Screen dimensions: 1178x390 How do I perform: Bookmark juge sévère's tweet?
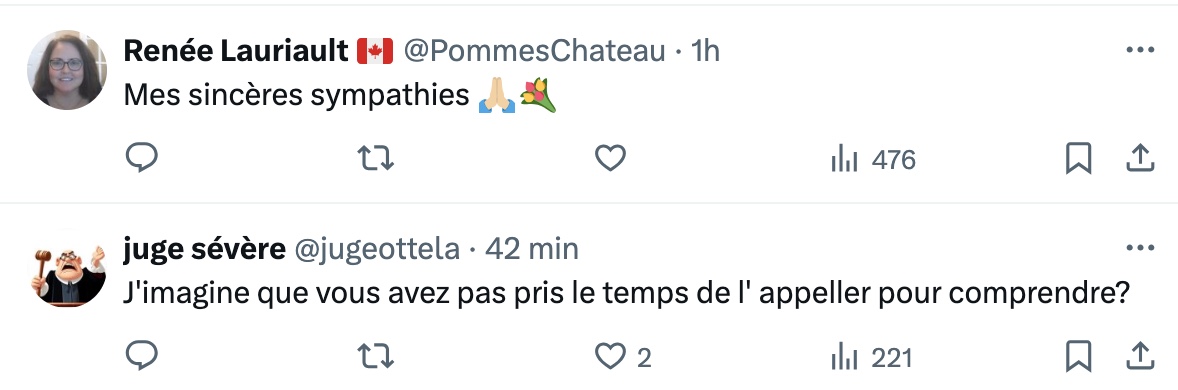1078,357
